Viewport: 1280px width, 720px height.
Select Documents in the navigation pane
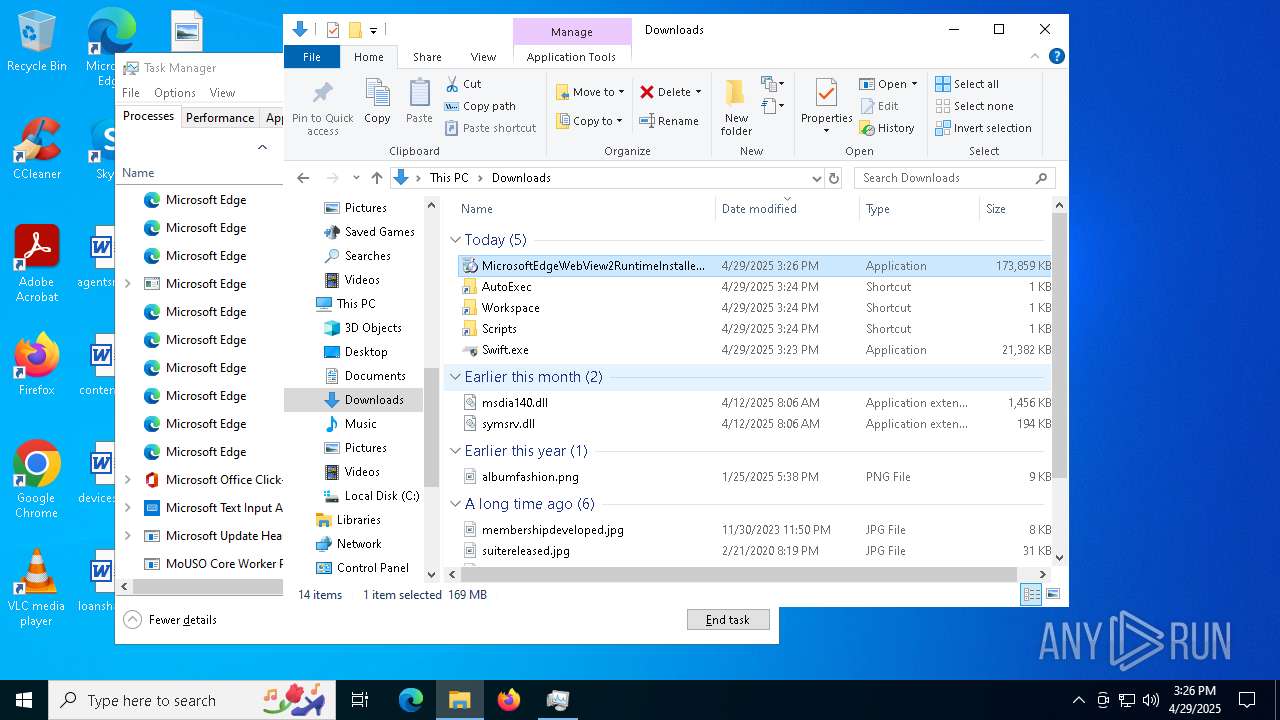[x=375, y=376]
